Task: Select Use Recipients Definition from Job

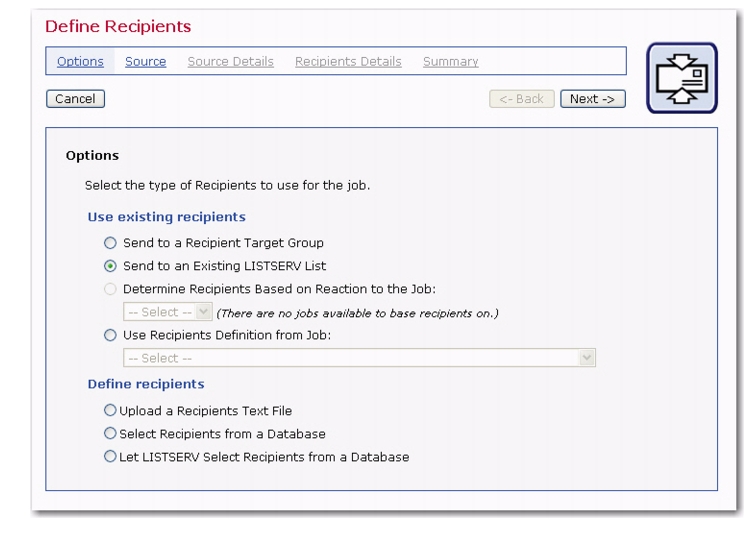Action: (110, 335)
